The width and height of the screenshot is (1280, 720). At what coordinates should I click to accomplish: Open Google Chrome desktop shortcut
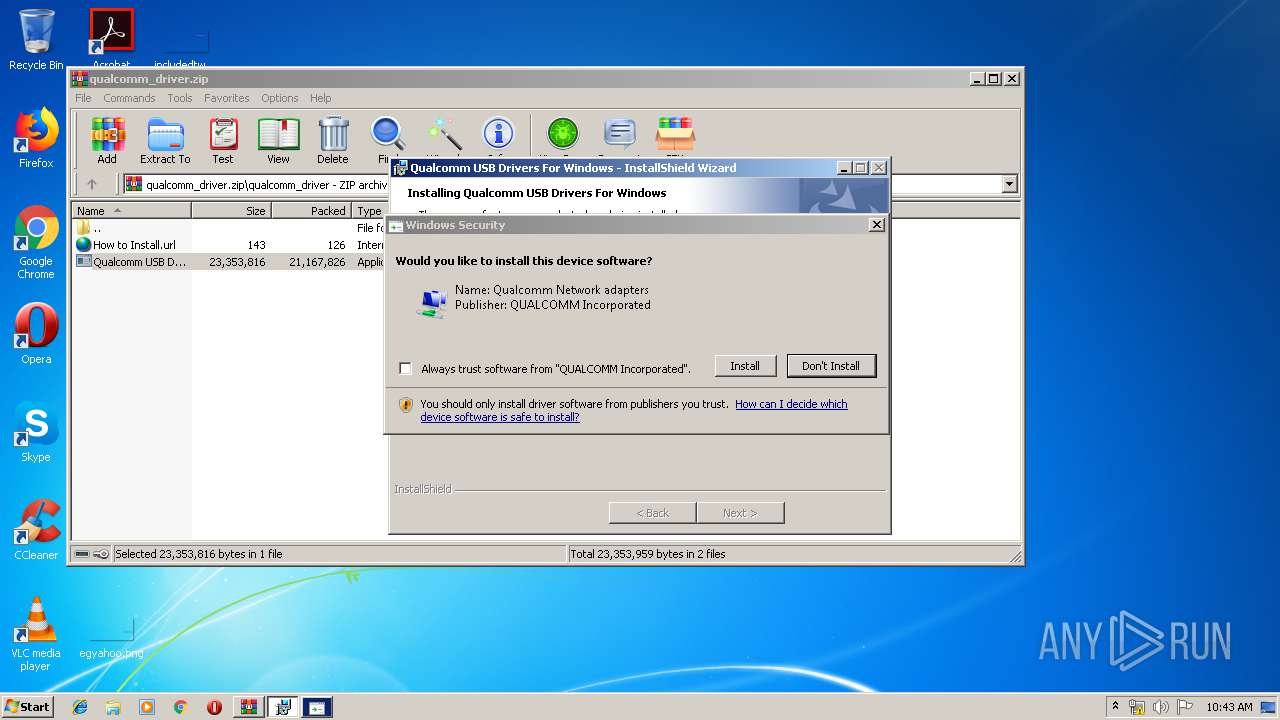pos(36,242)
